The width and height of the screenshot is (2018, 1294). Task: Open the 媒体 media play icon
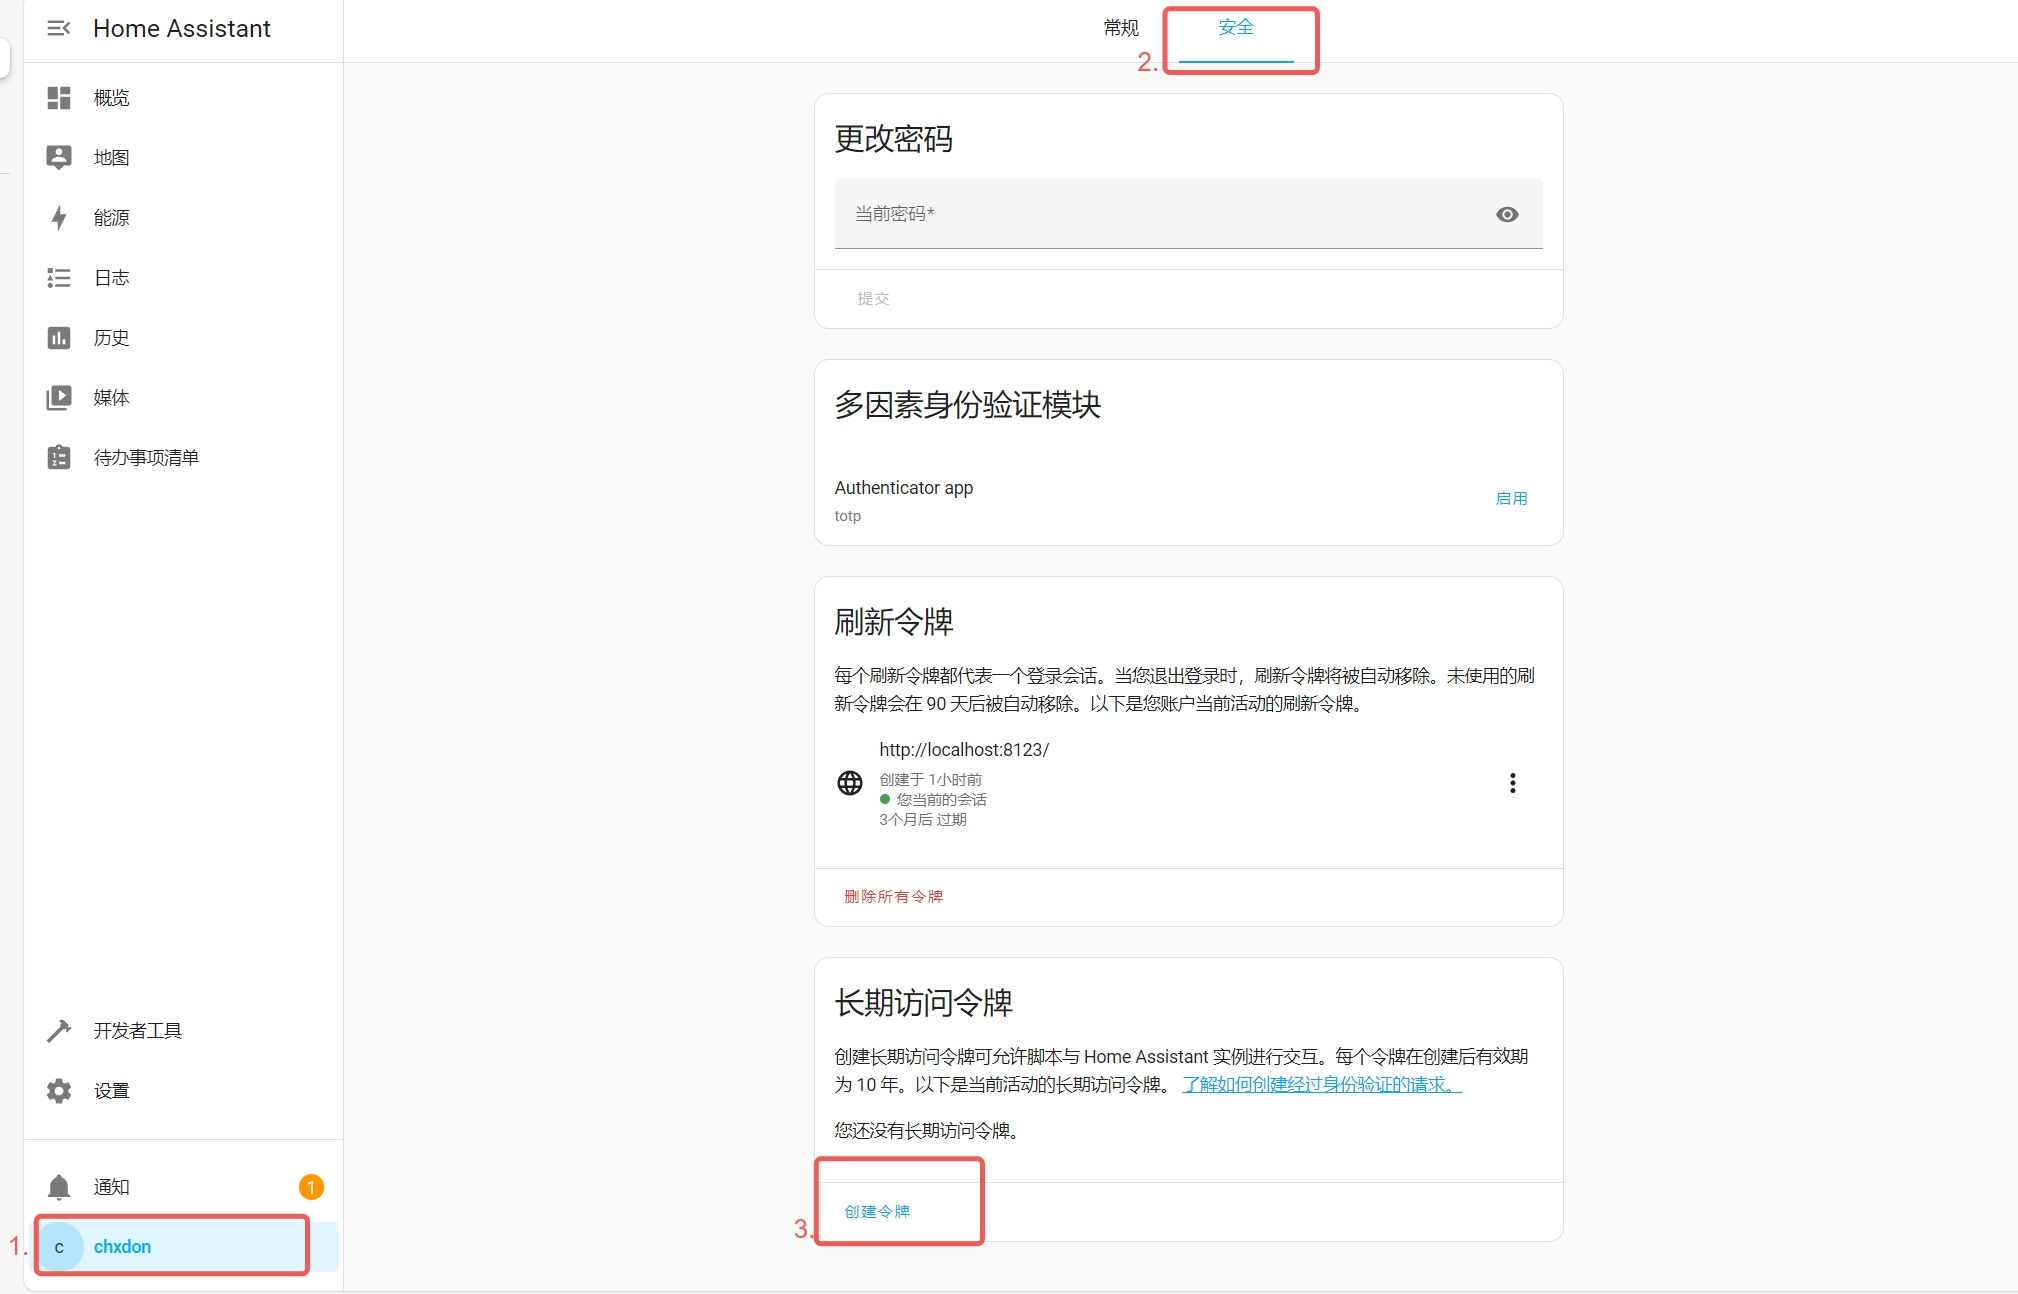(x=59, y=398)
